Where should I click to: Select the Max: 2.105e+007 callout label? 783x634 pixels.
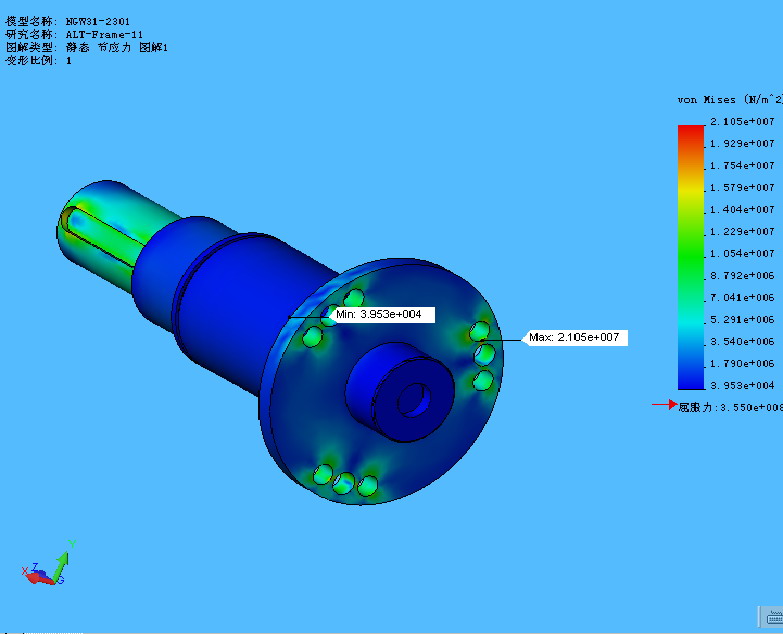click(574, 337)
